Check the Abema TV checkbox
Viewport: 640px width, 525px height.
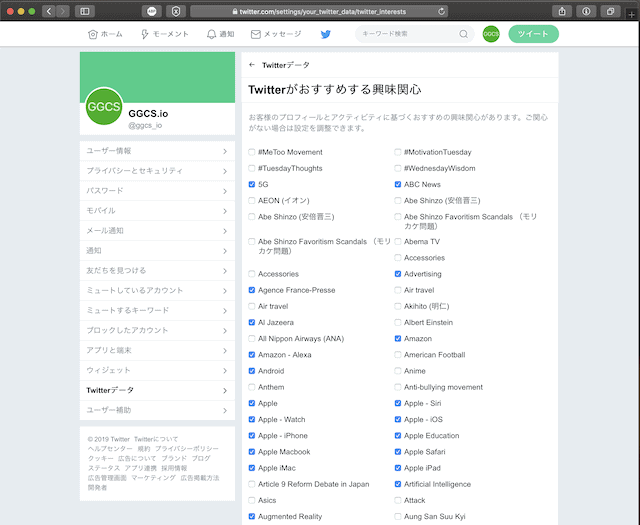click(x=398, y=242)
